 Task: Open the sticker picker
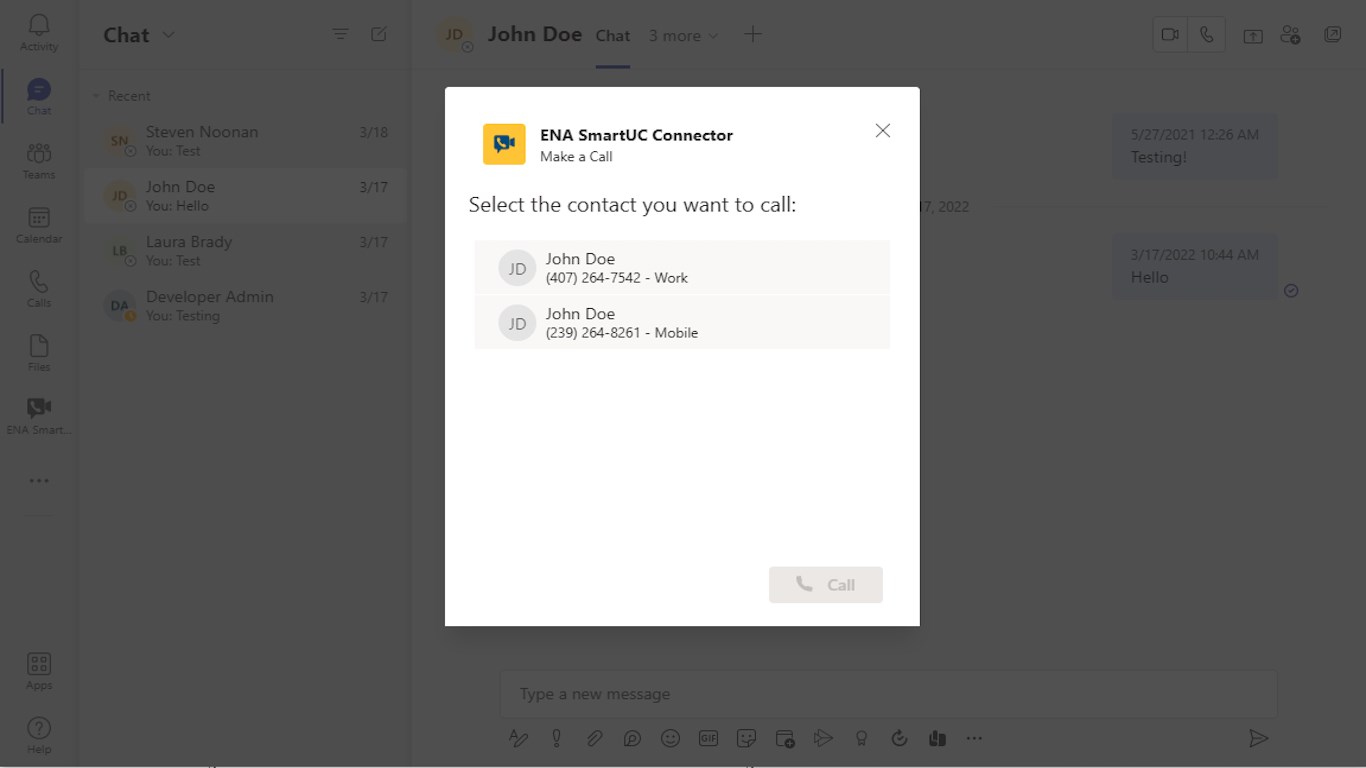(746, 738)
